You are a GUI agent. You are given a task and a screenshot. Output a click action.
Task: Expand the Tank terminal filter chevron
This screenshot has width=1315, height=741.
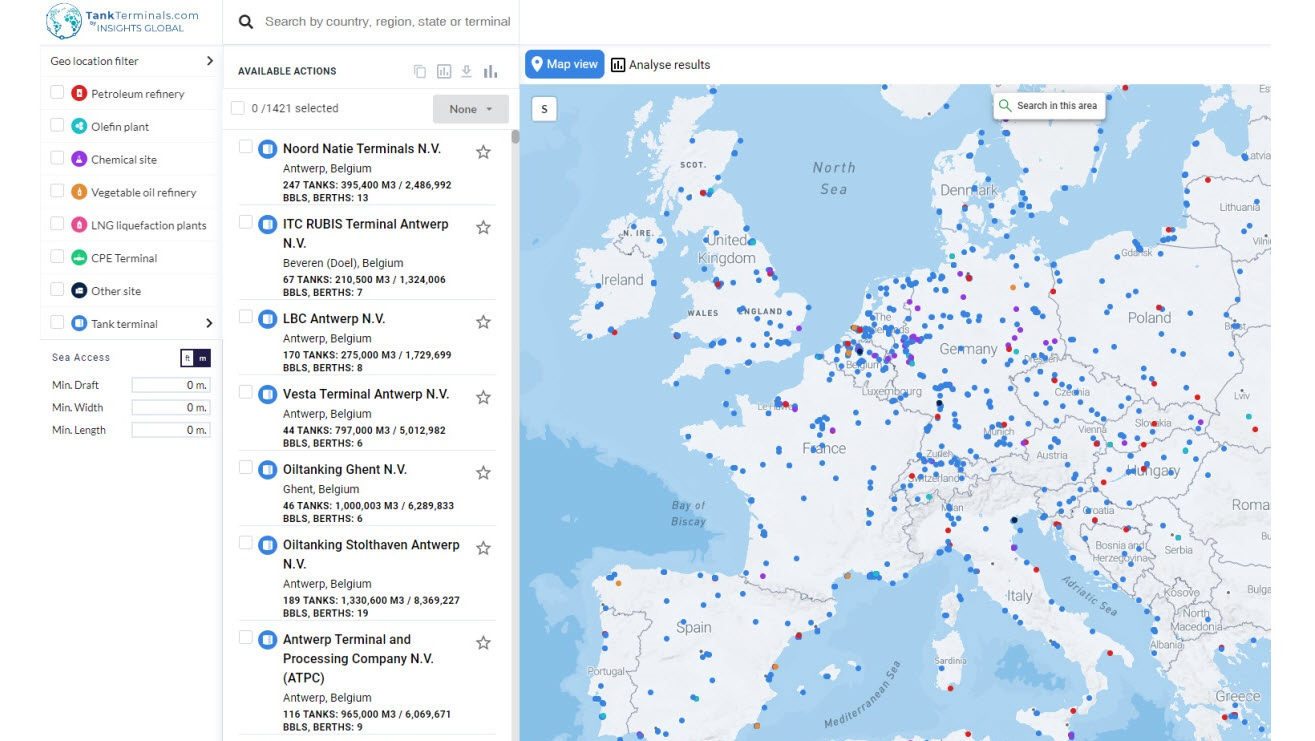tap(209, 323)
